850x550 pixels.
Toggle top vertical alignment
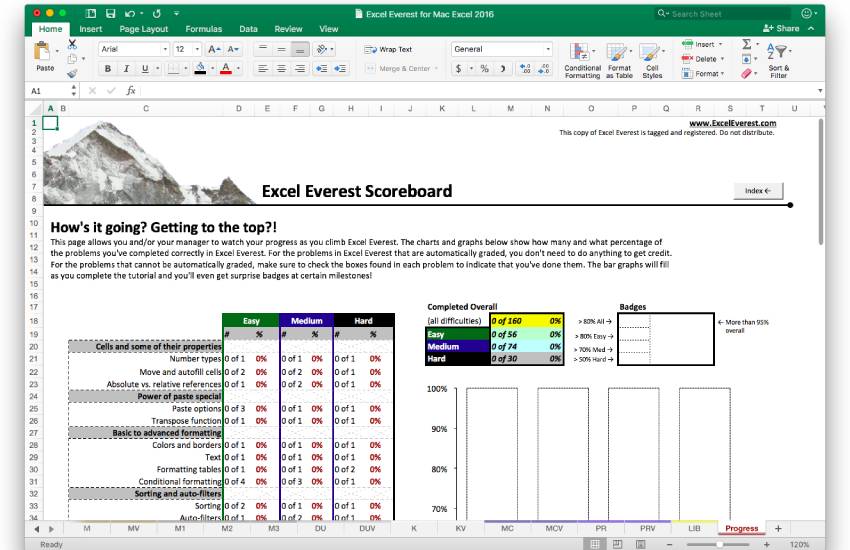(263, 49)
